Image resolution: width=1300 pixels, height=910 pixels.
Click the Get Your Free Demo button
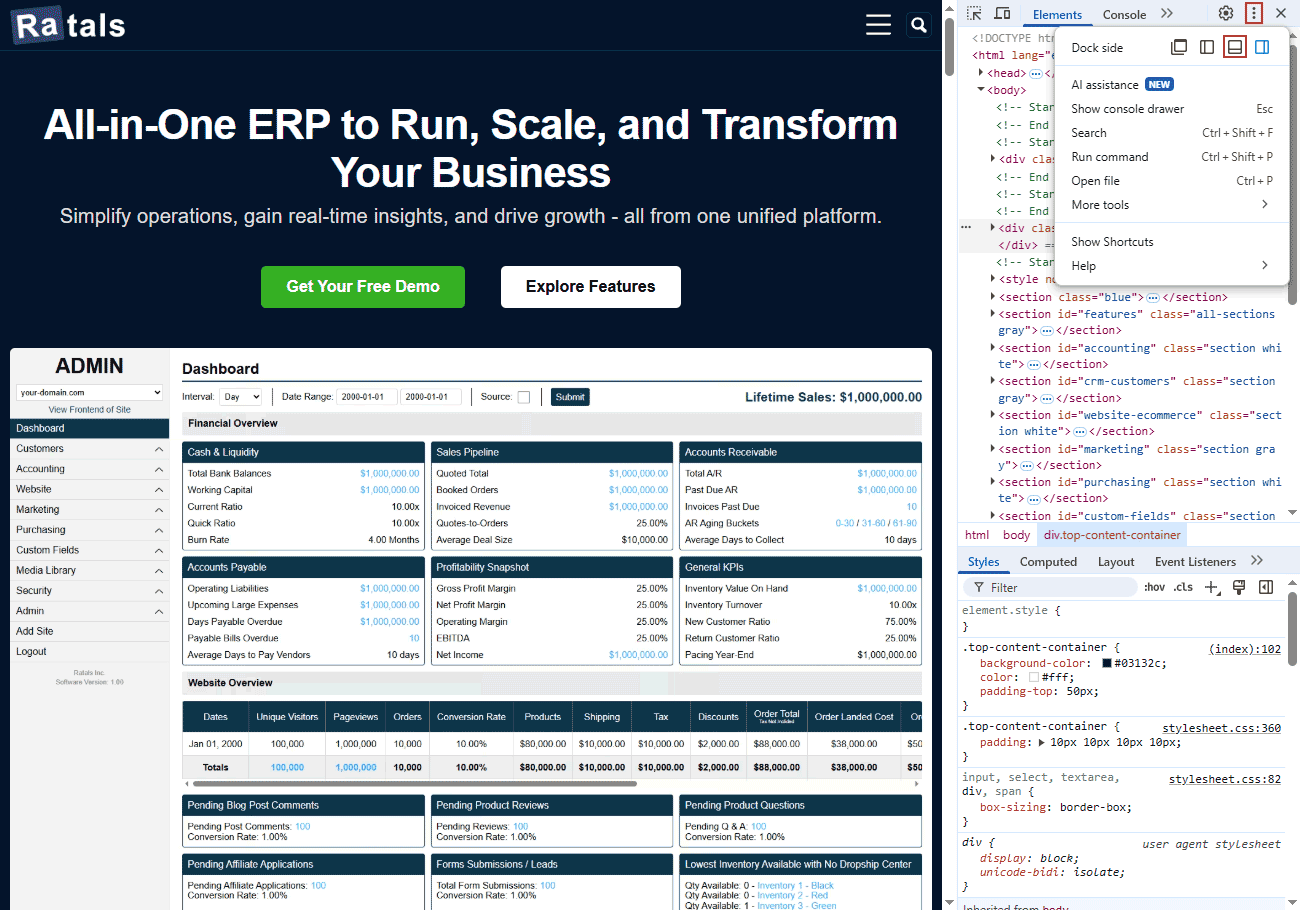click(363, 287)
